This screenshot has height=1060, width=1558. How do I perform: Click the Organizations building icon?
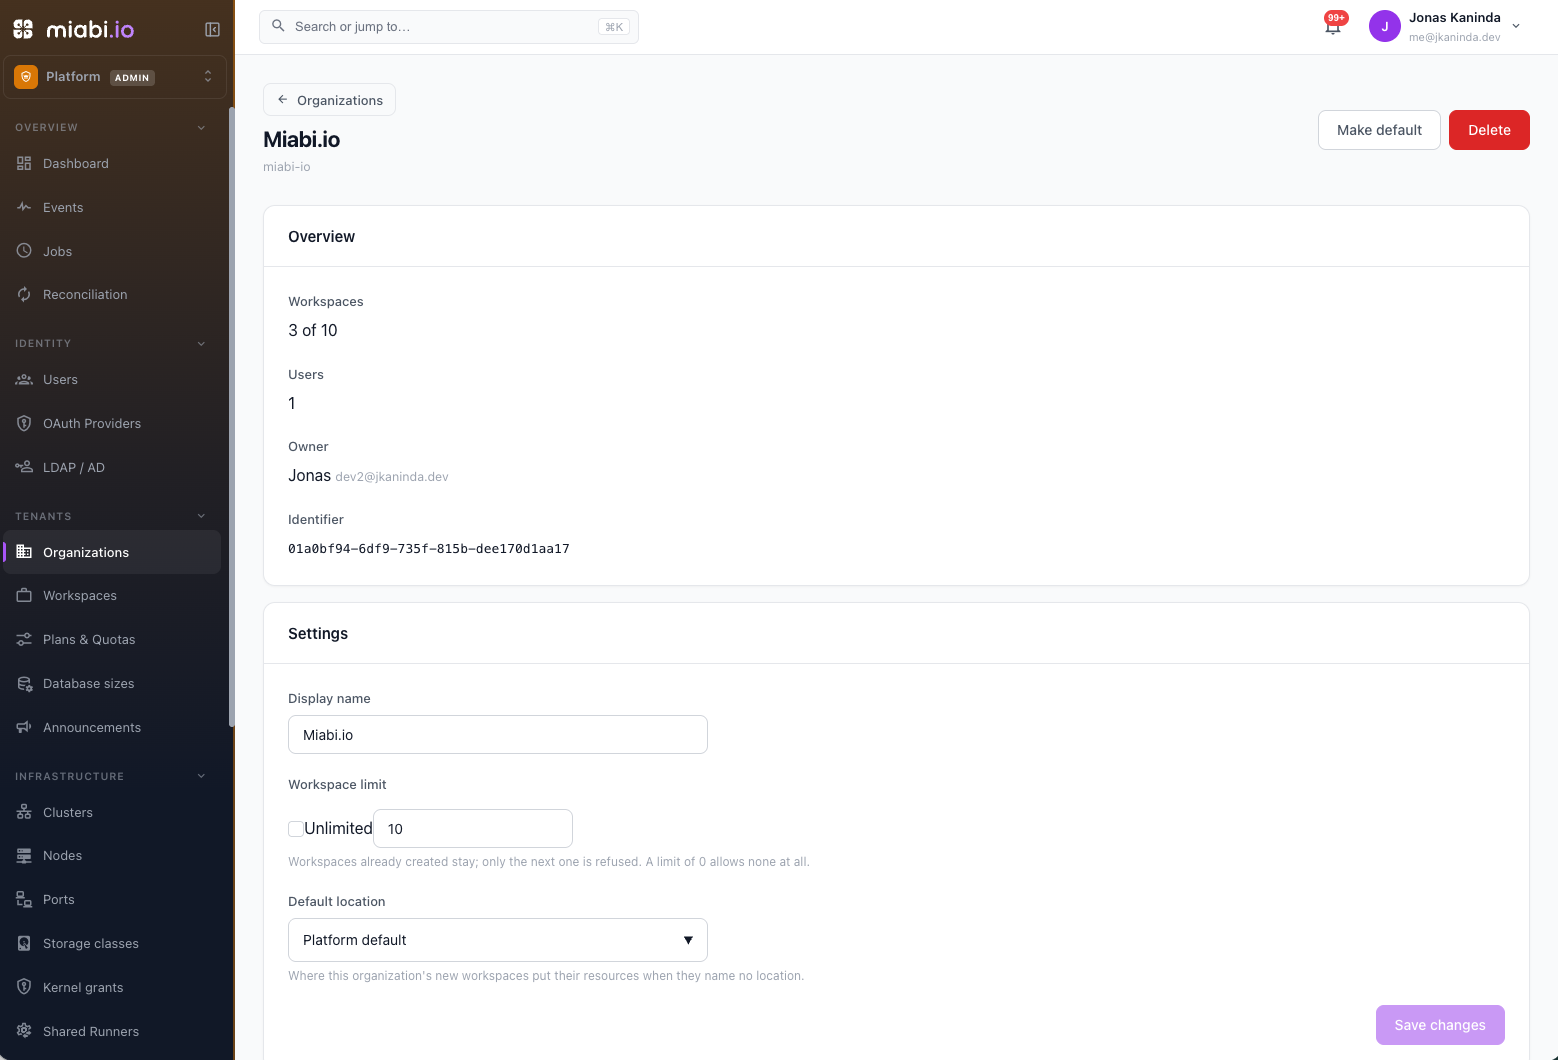click(x=24, y=552)
